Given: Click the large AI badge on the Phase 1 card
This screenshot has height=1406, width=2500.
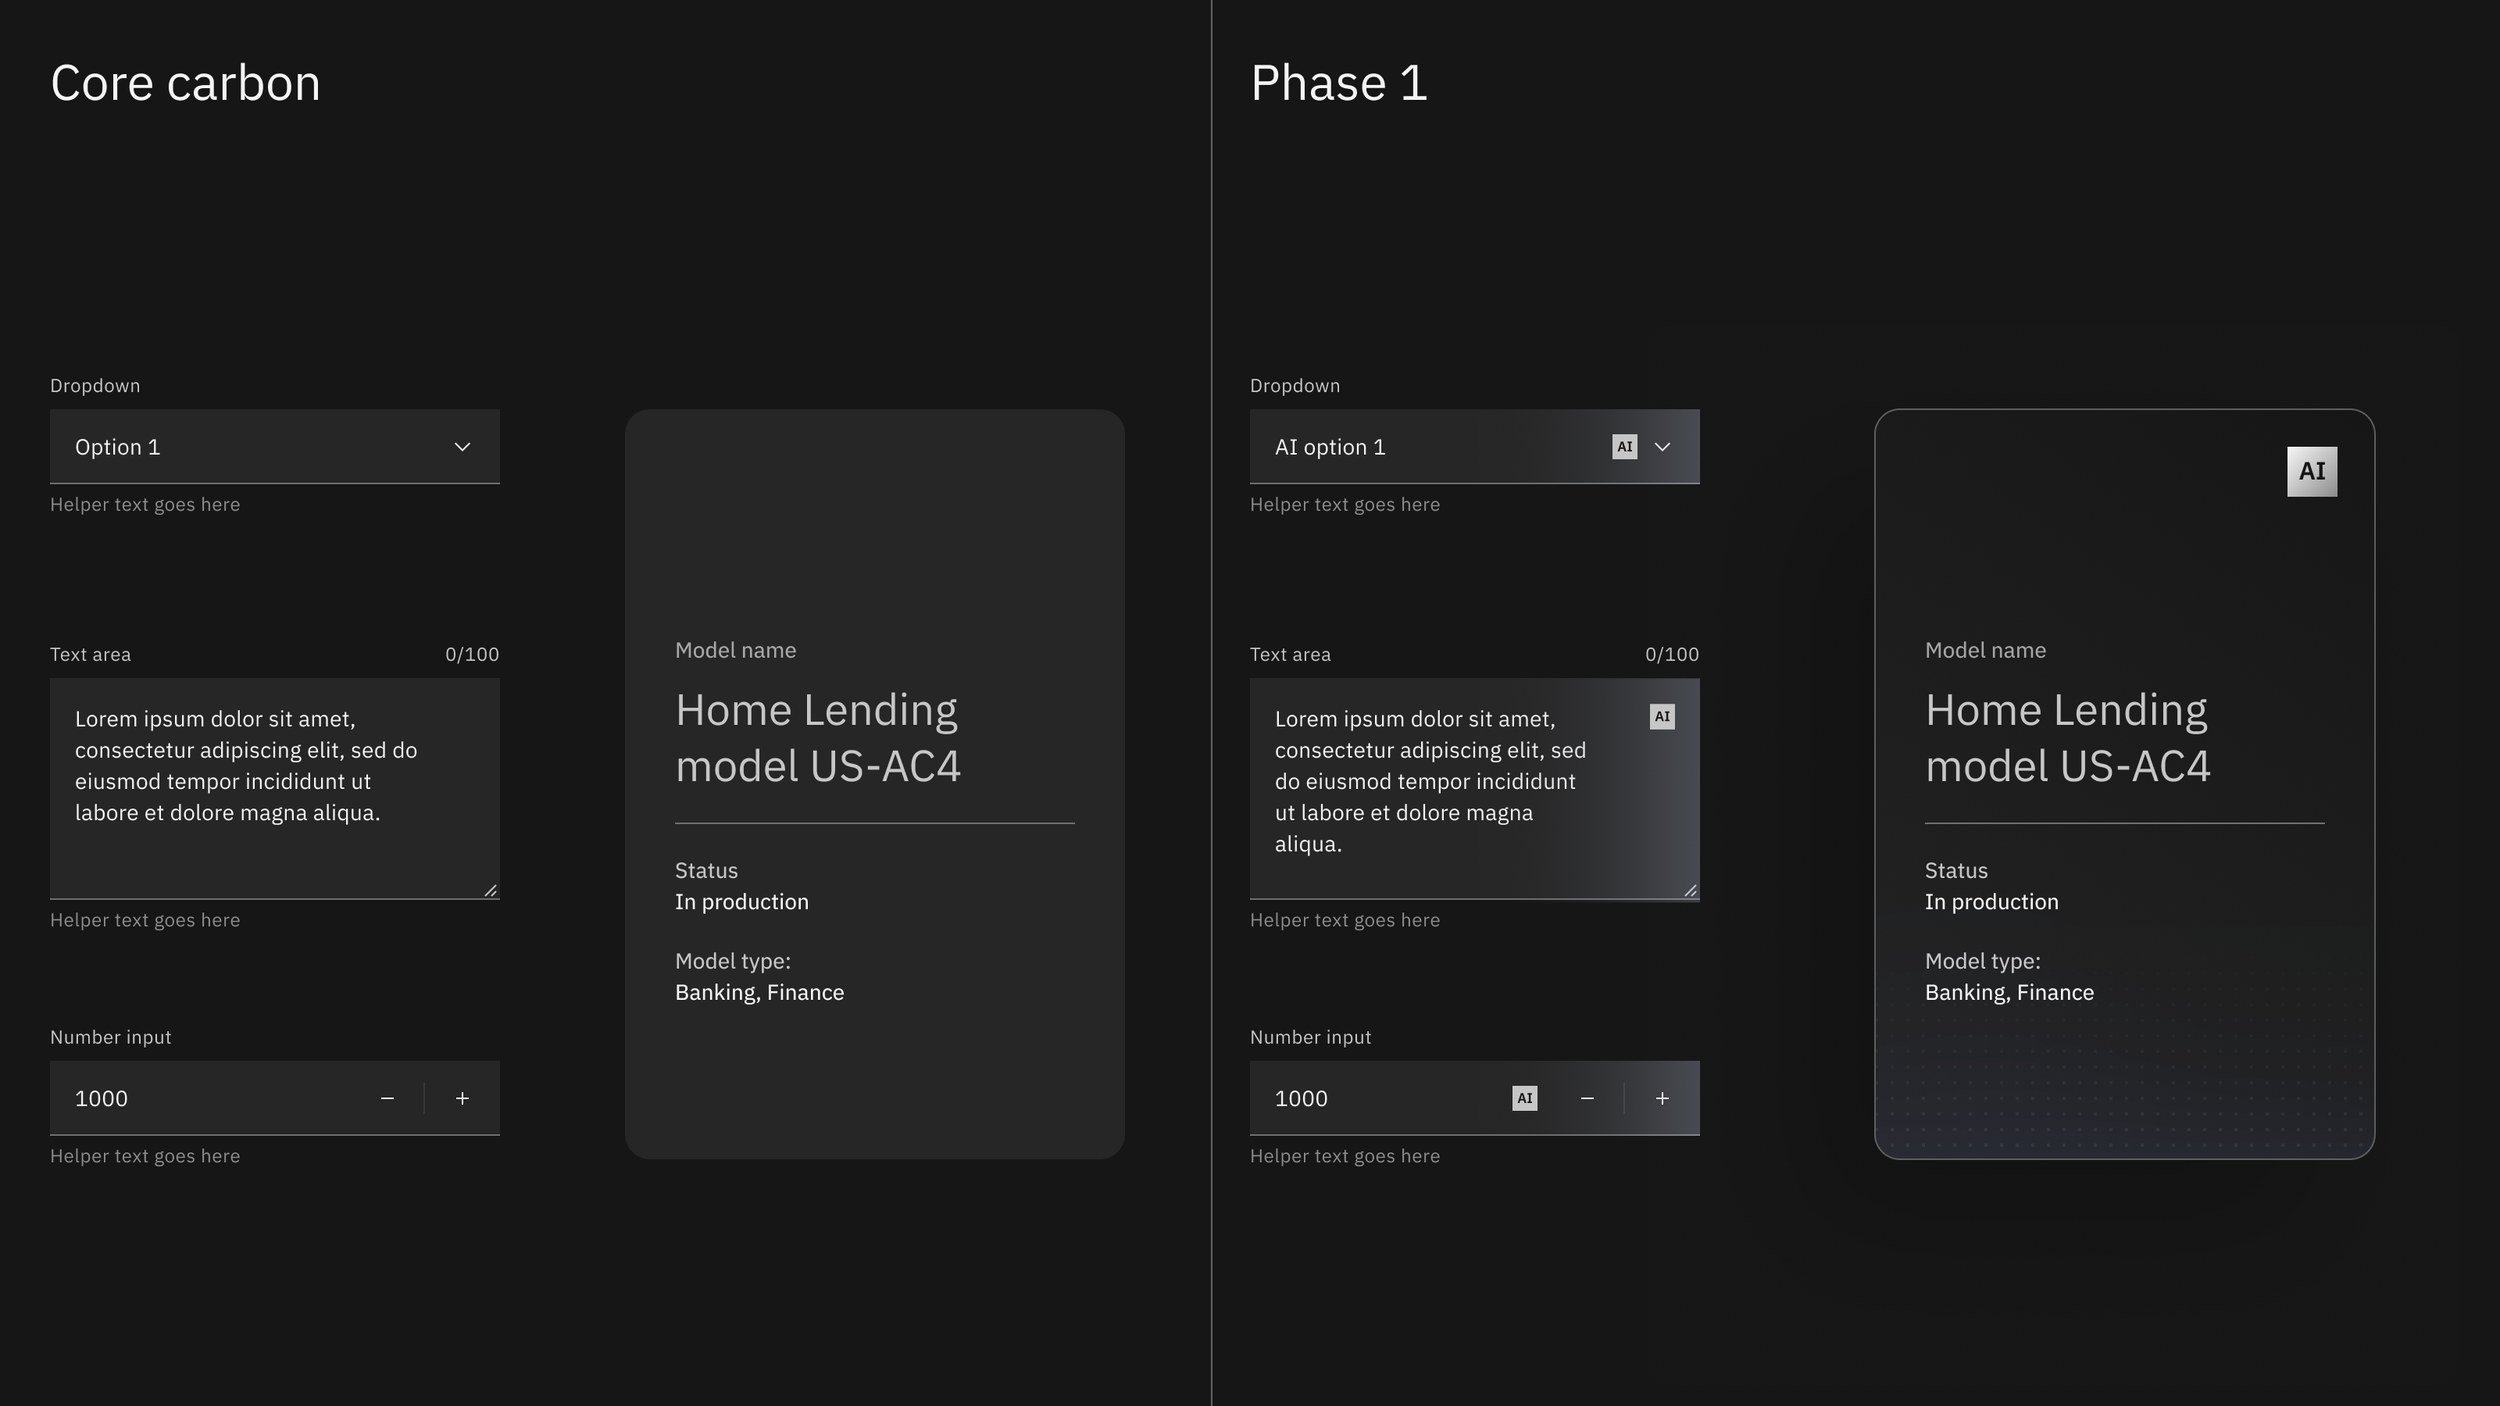Looking at the screenshot, I should click(x=2311, y=471).
